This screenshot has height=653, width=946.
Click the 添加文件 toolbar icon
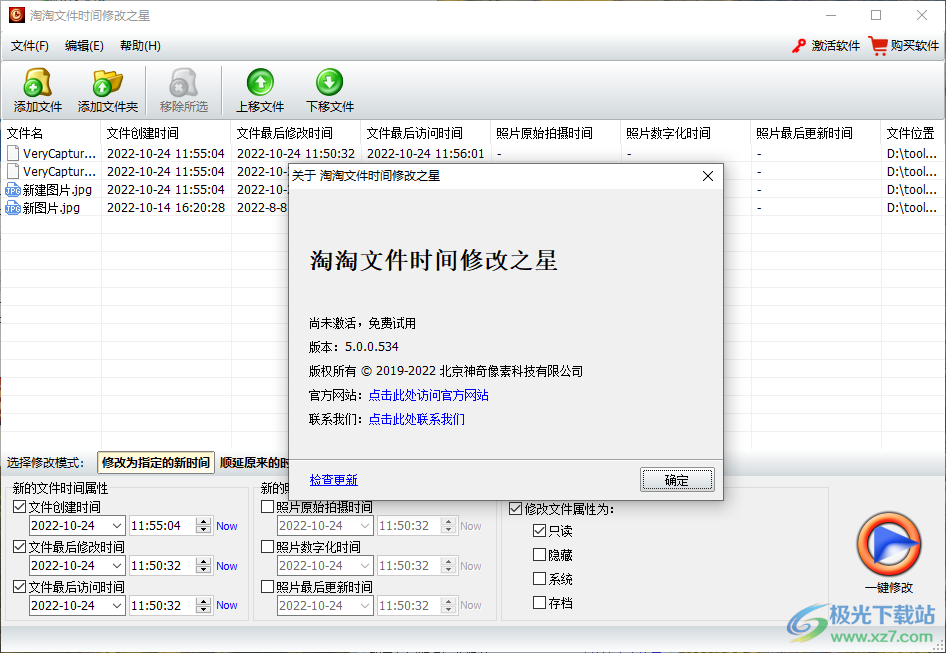coord(37,82)
